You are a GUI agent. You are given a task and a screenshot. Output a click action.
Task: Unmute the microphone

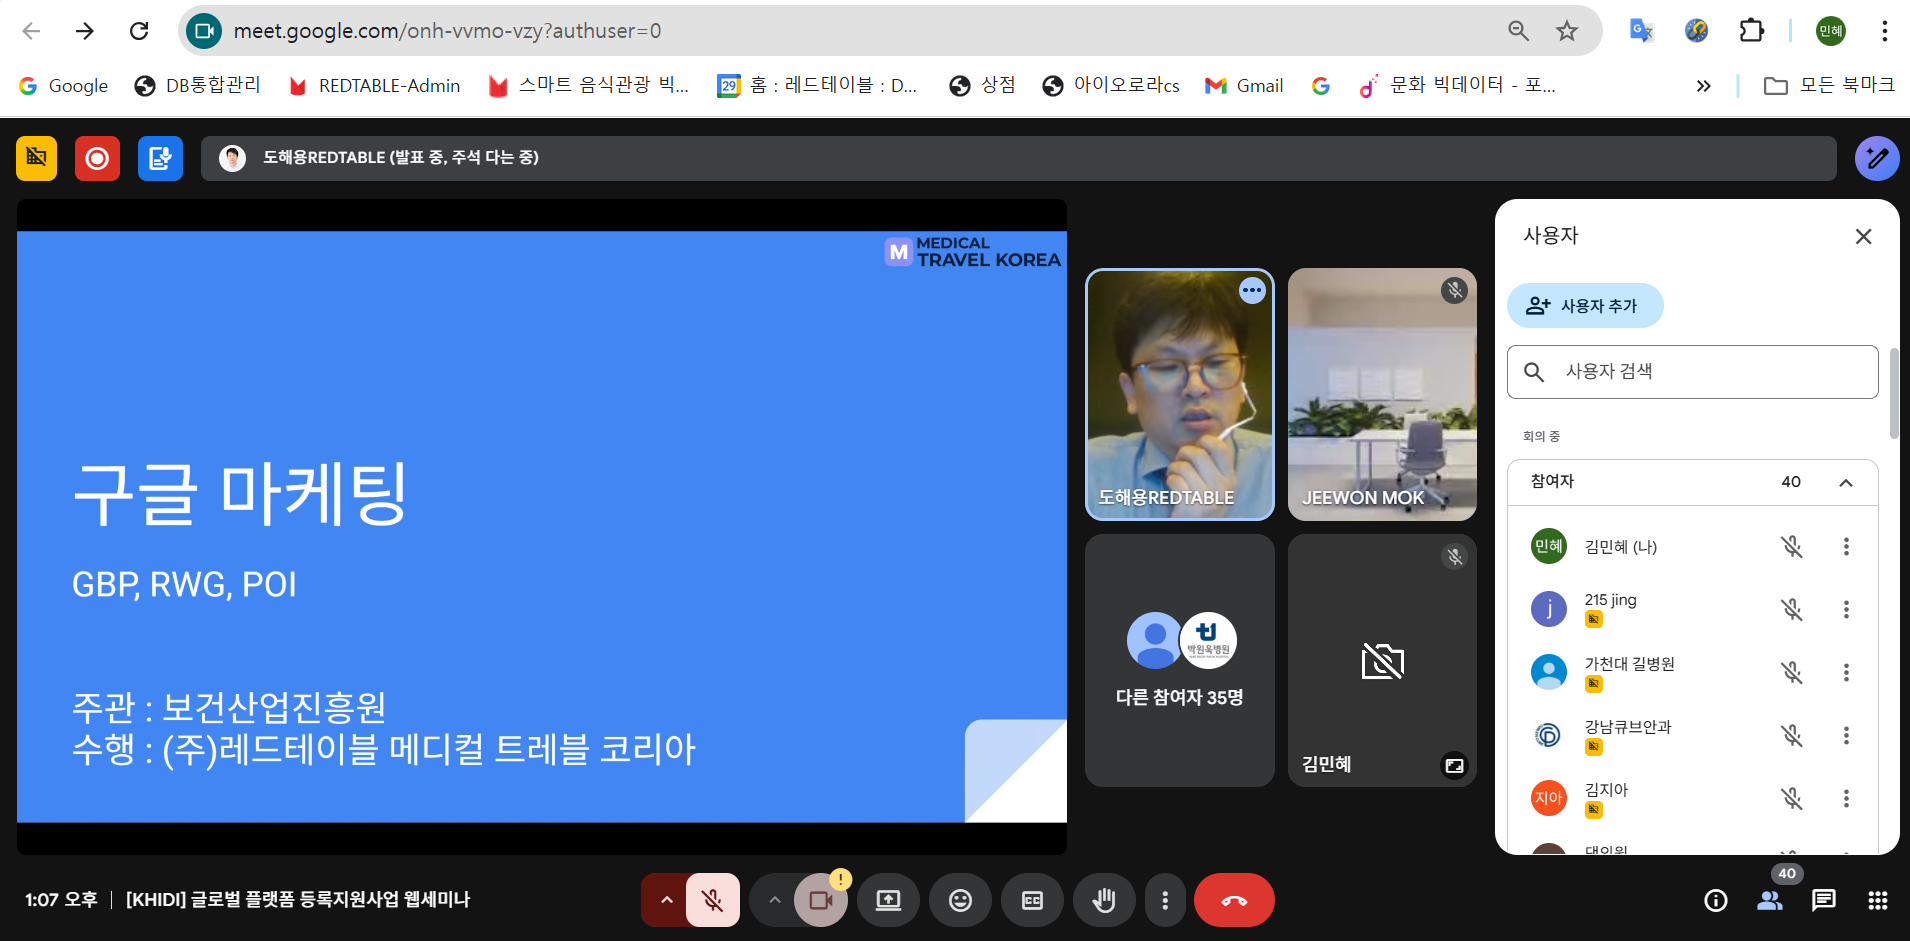pyautogui.click(x=712, y=900)
